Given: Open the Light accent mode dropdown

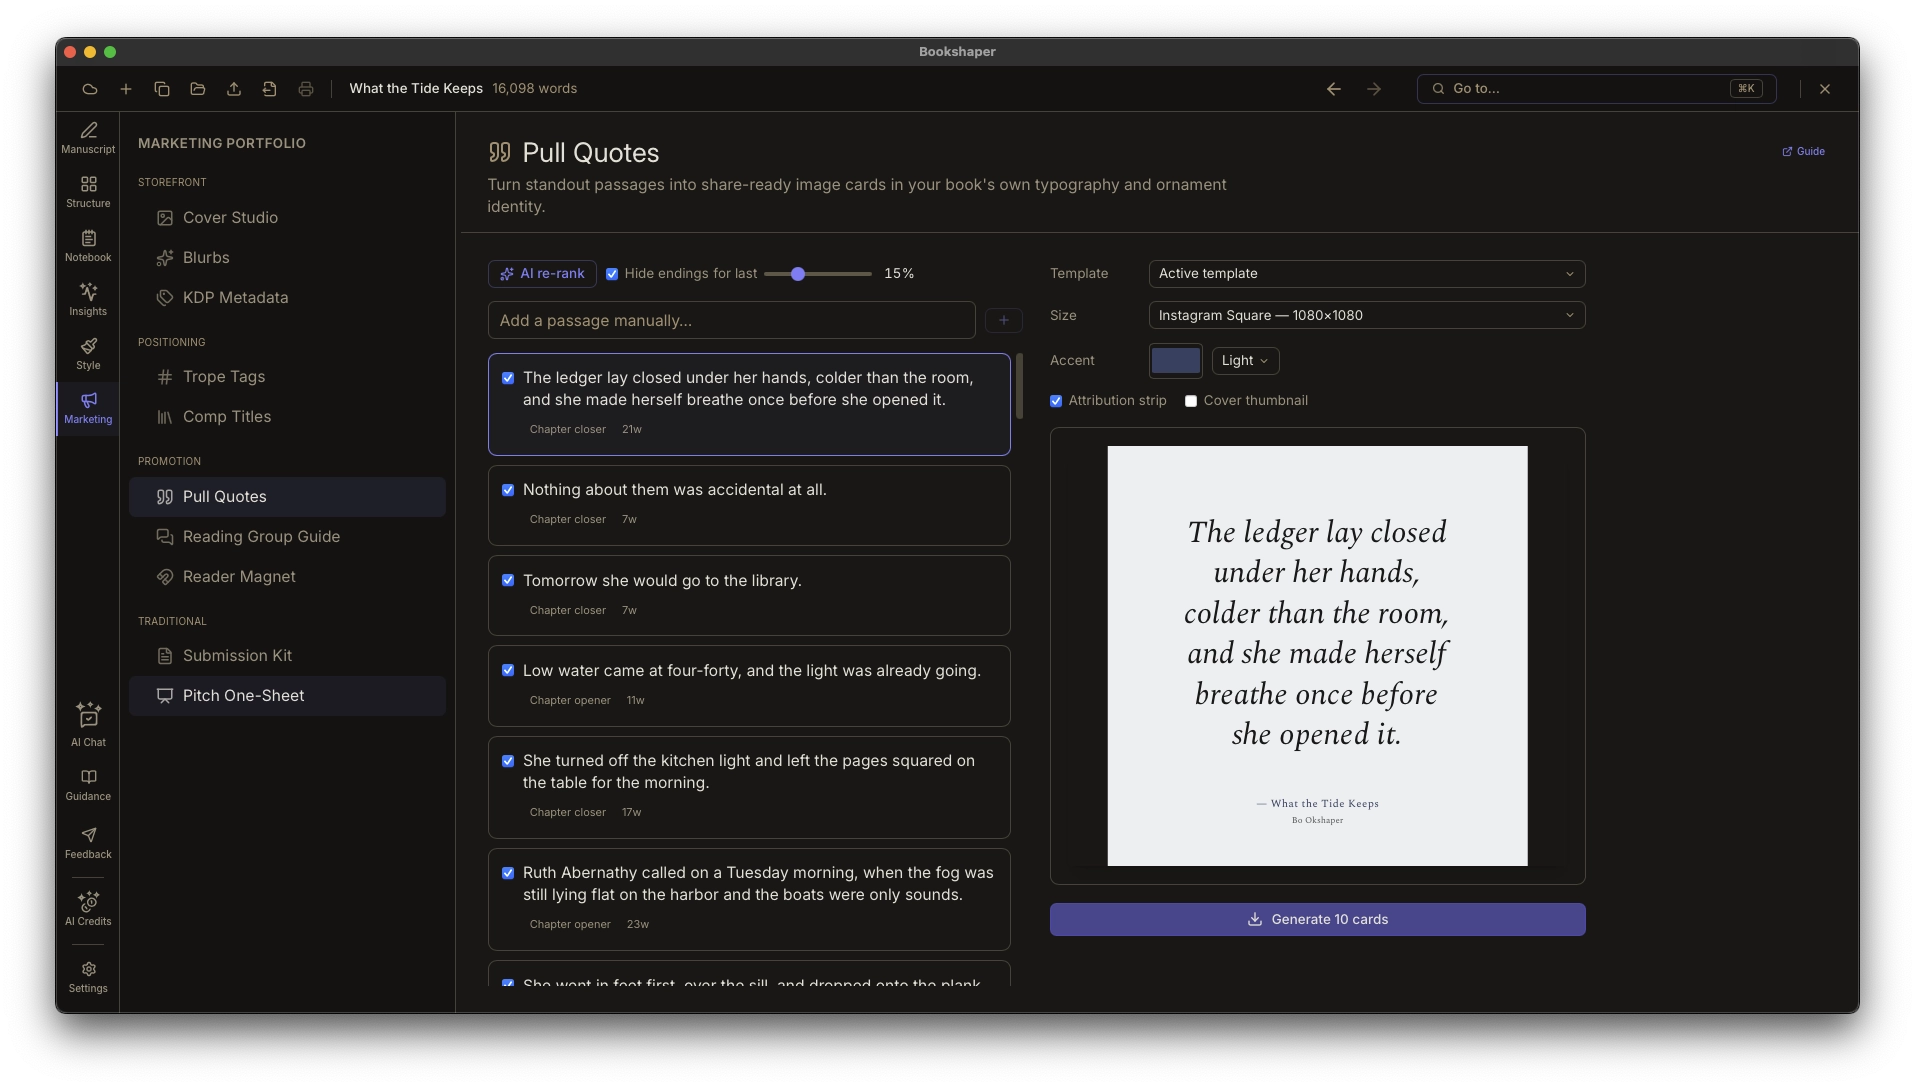Looking at the screenshot, I should (1245, 361).
